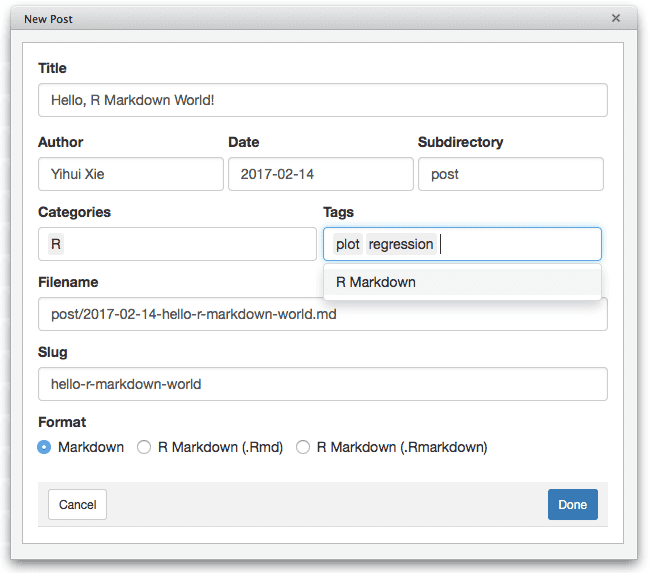Choose R Markdown (.Rmd) format option
The width and height of the screenshot is (650, 573).
[144, 448]
